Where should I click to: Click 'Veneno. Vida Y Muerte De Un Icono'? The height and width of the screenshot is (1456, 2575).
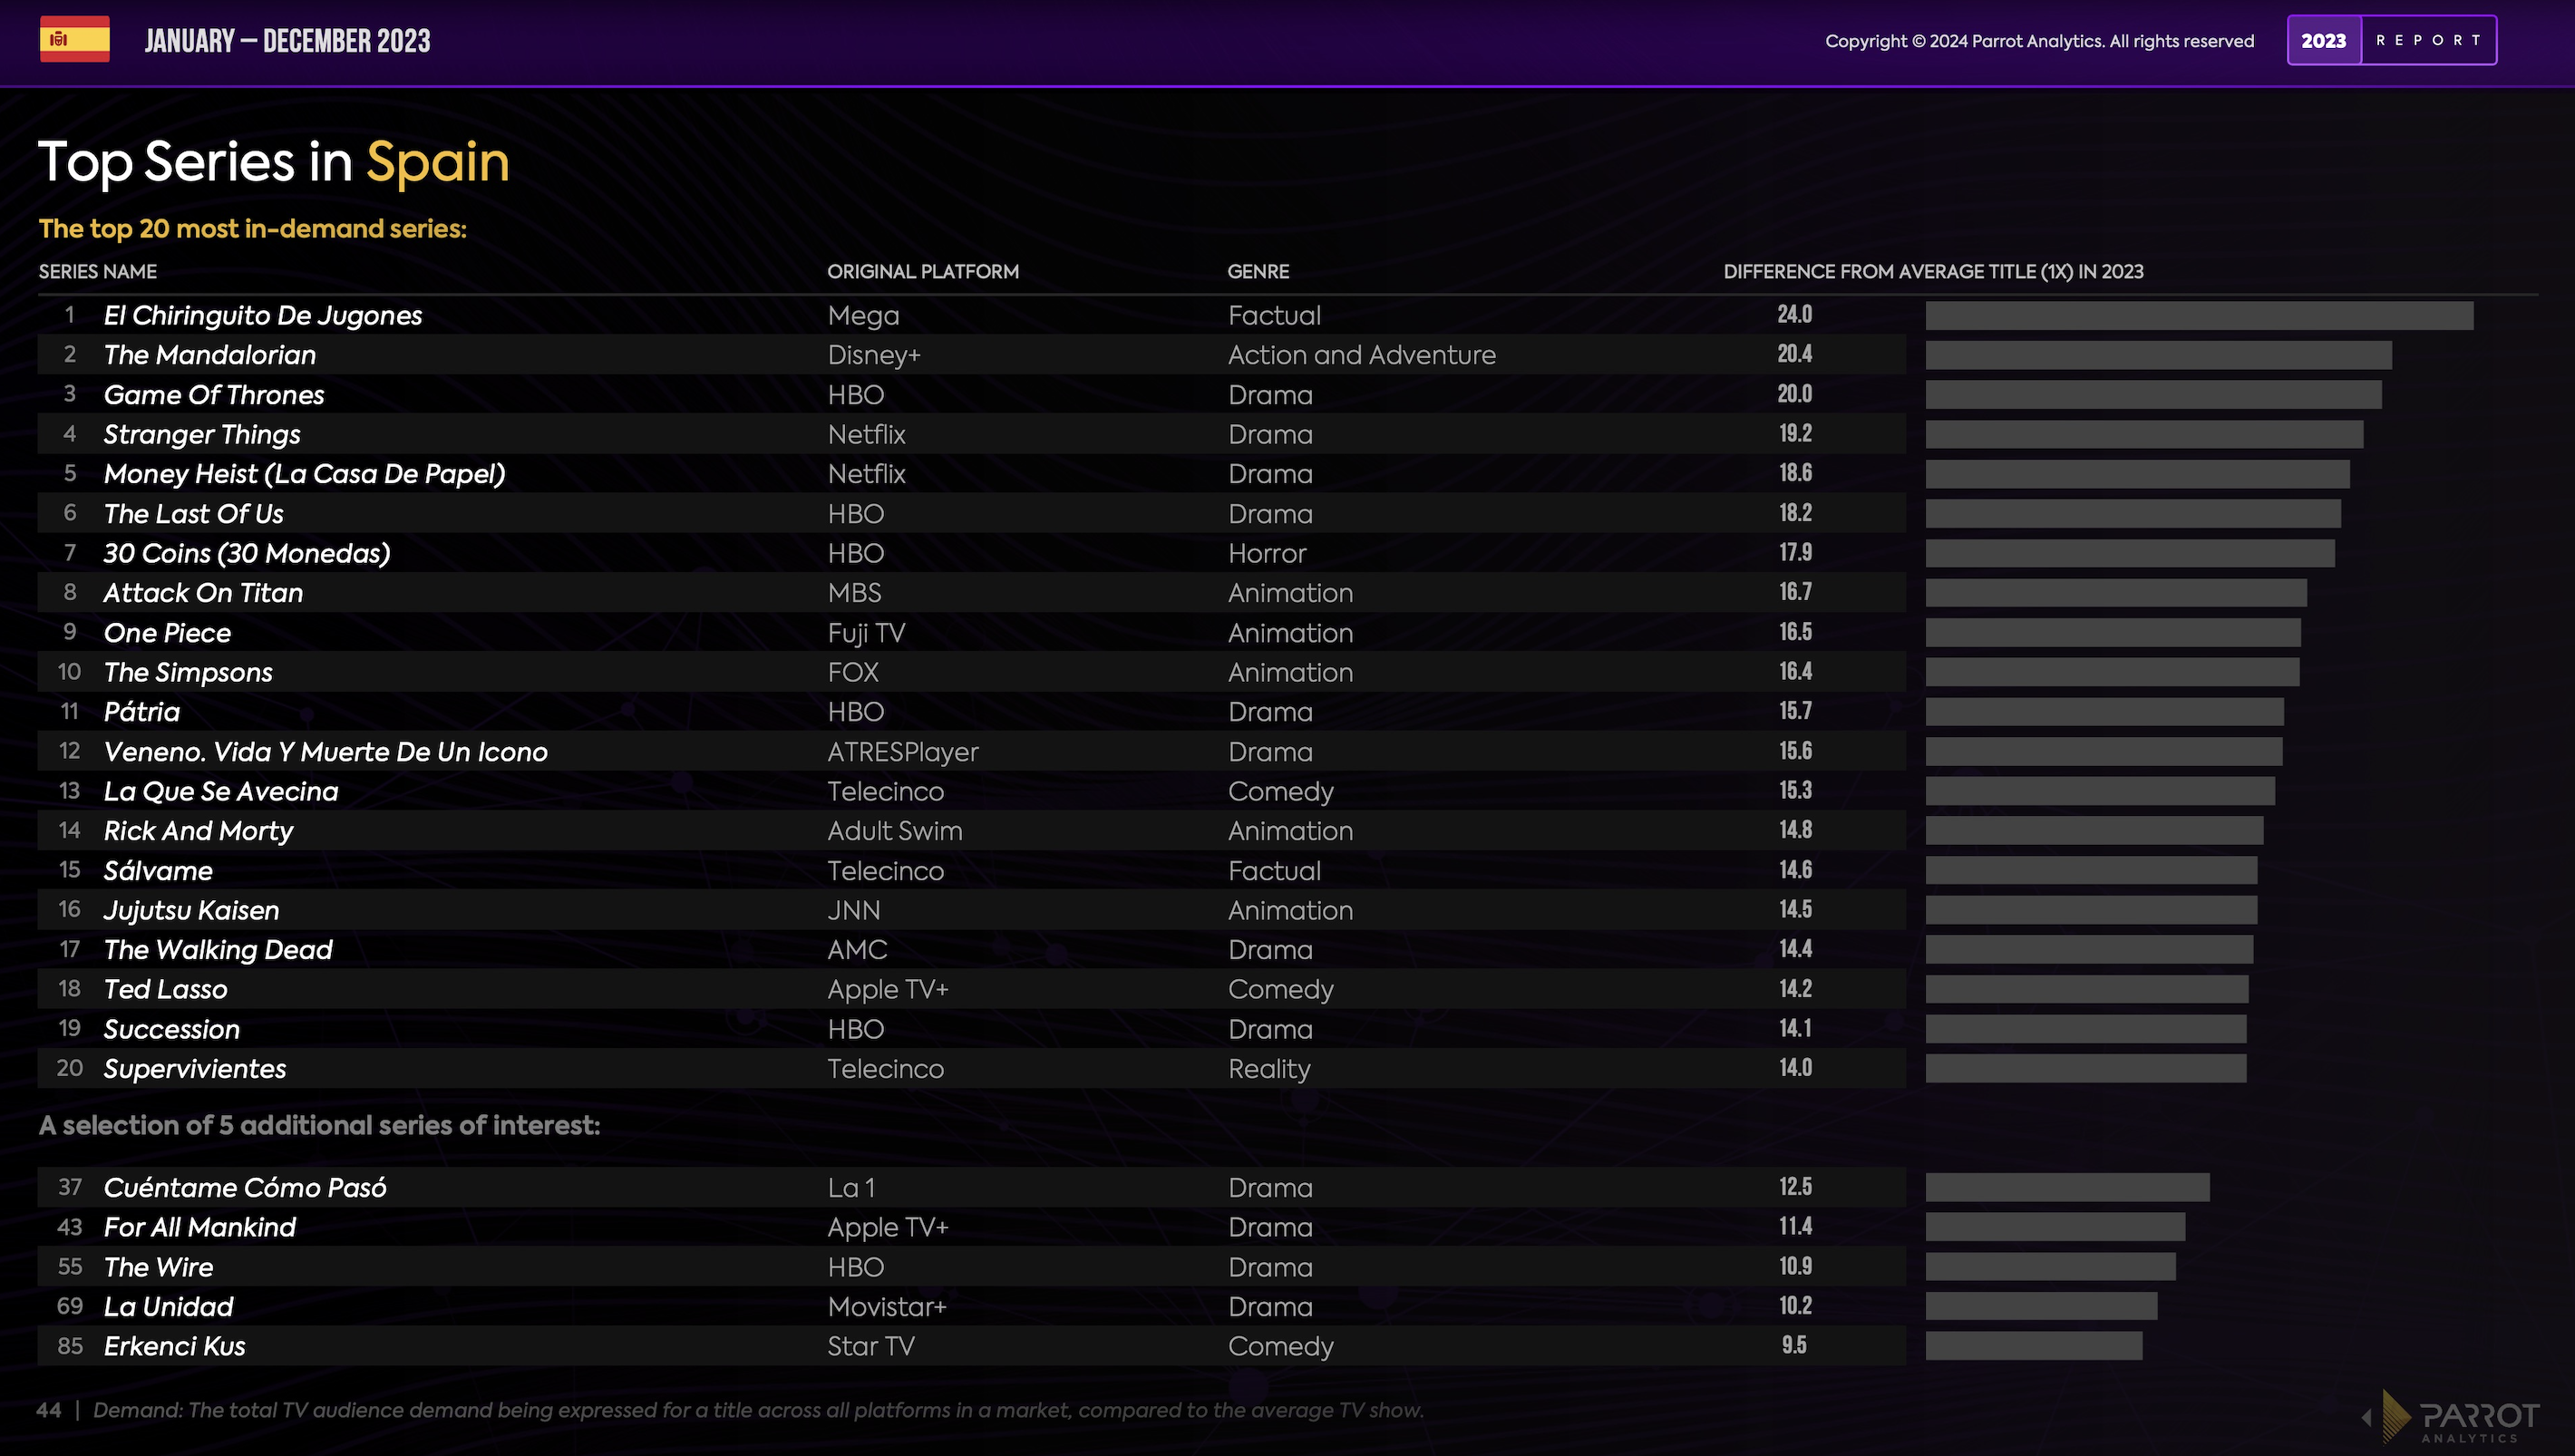(x=326, y=752)
